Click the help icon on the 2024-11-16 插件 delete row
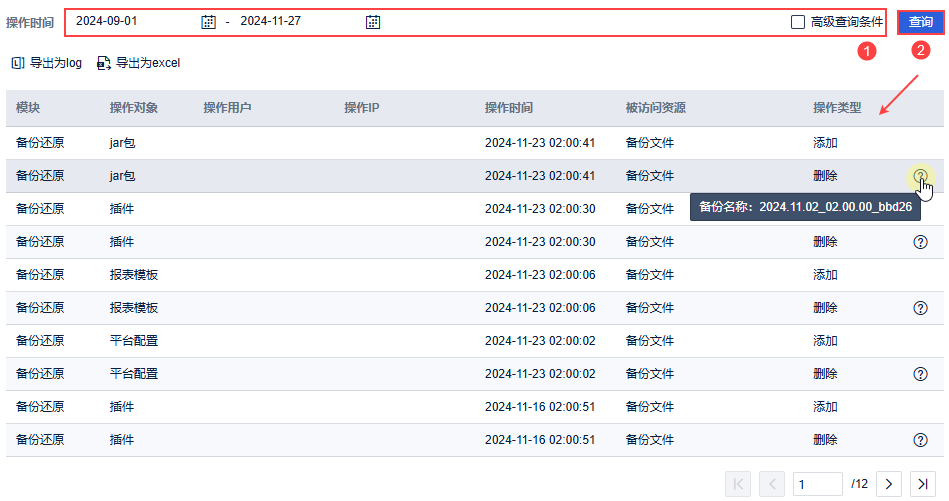This screenshot has width=949, height=501. point(920,440)
